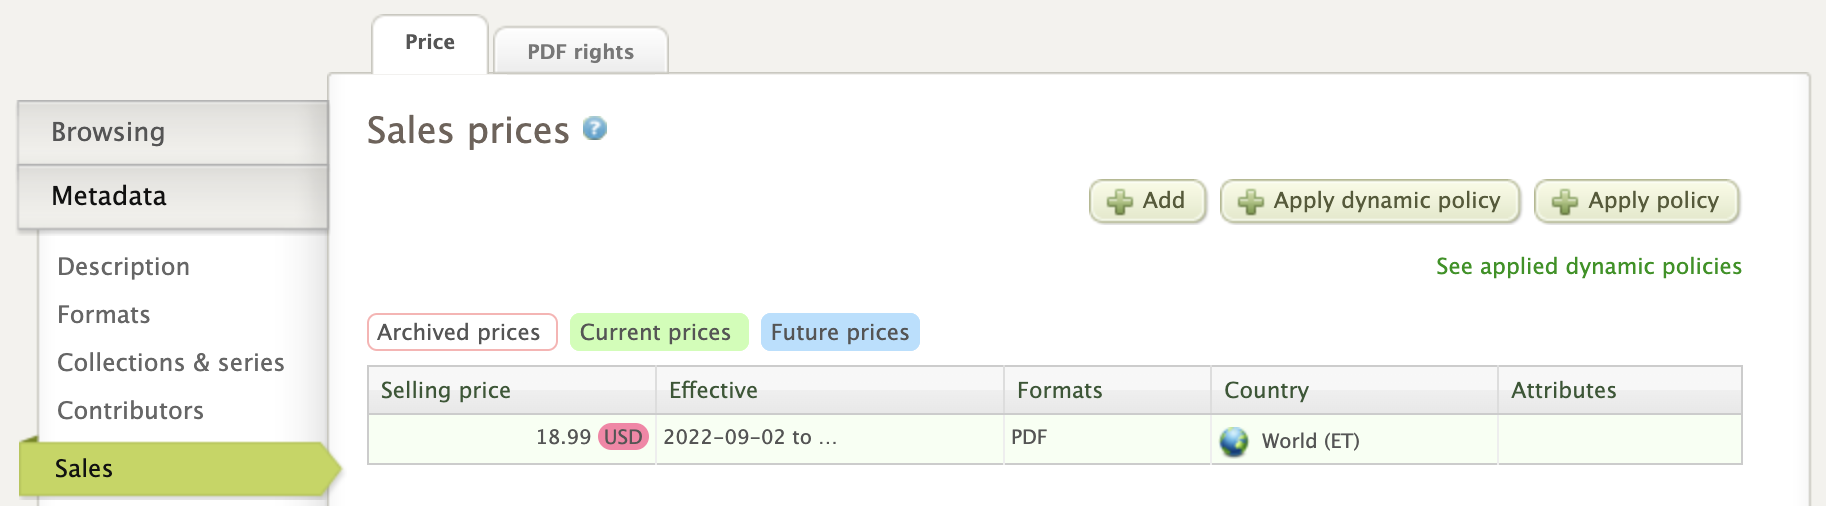This screenshot has height=506, width=1826.
Task: Open Description in the sidebar
Action: coord(124,267)
